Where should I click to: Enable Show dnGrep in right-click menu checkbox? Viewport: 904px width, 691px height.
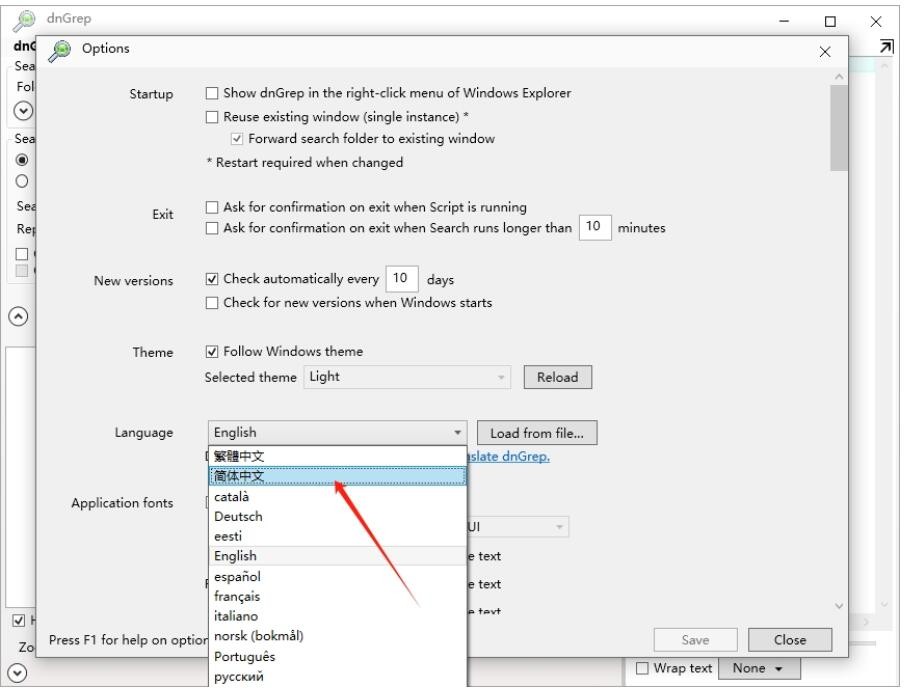(x=212, y=93)
